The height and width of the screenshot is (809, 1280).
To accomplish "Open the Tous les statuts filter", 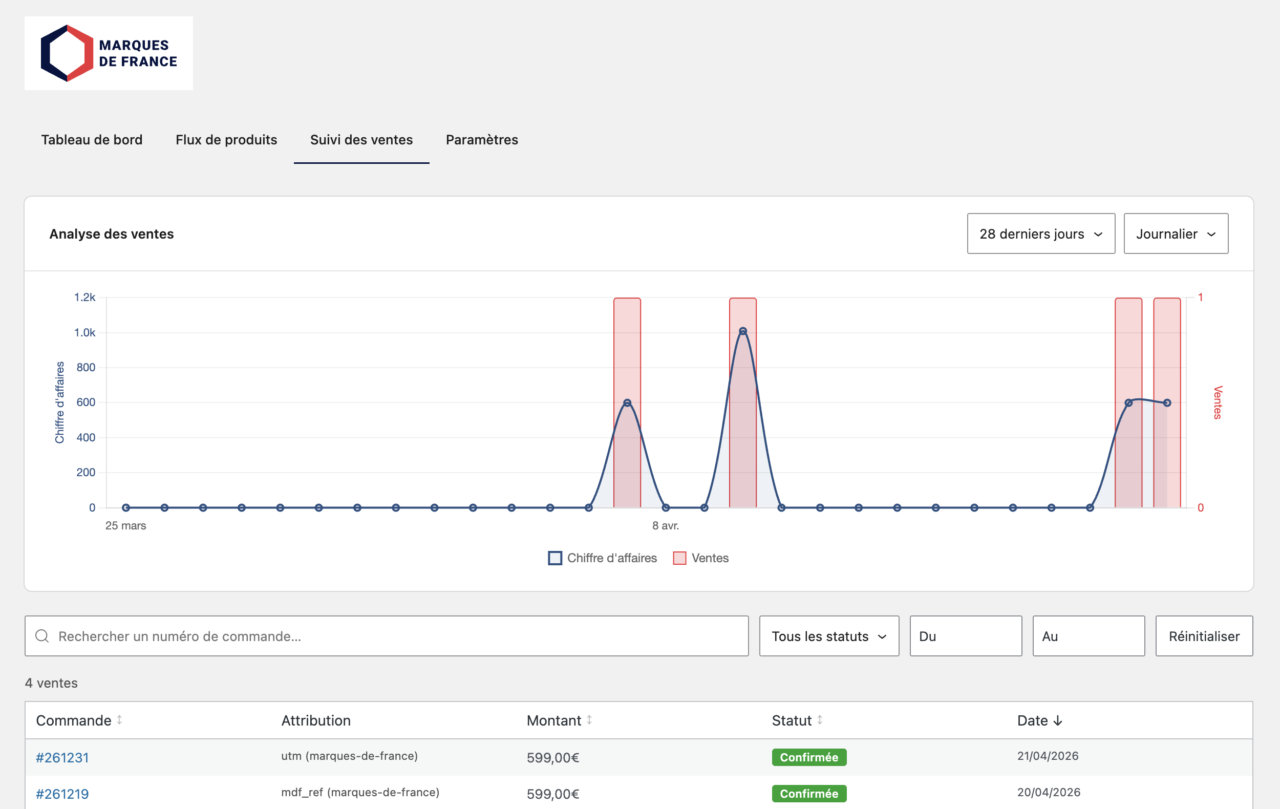I will (x=829, y=636).
